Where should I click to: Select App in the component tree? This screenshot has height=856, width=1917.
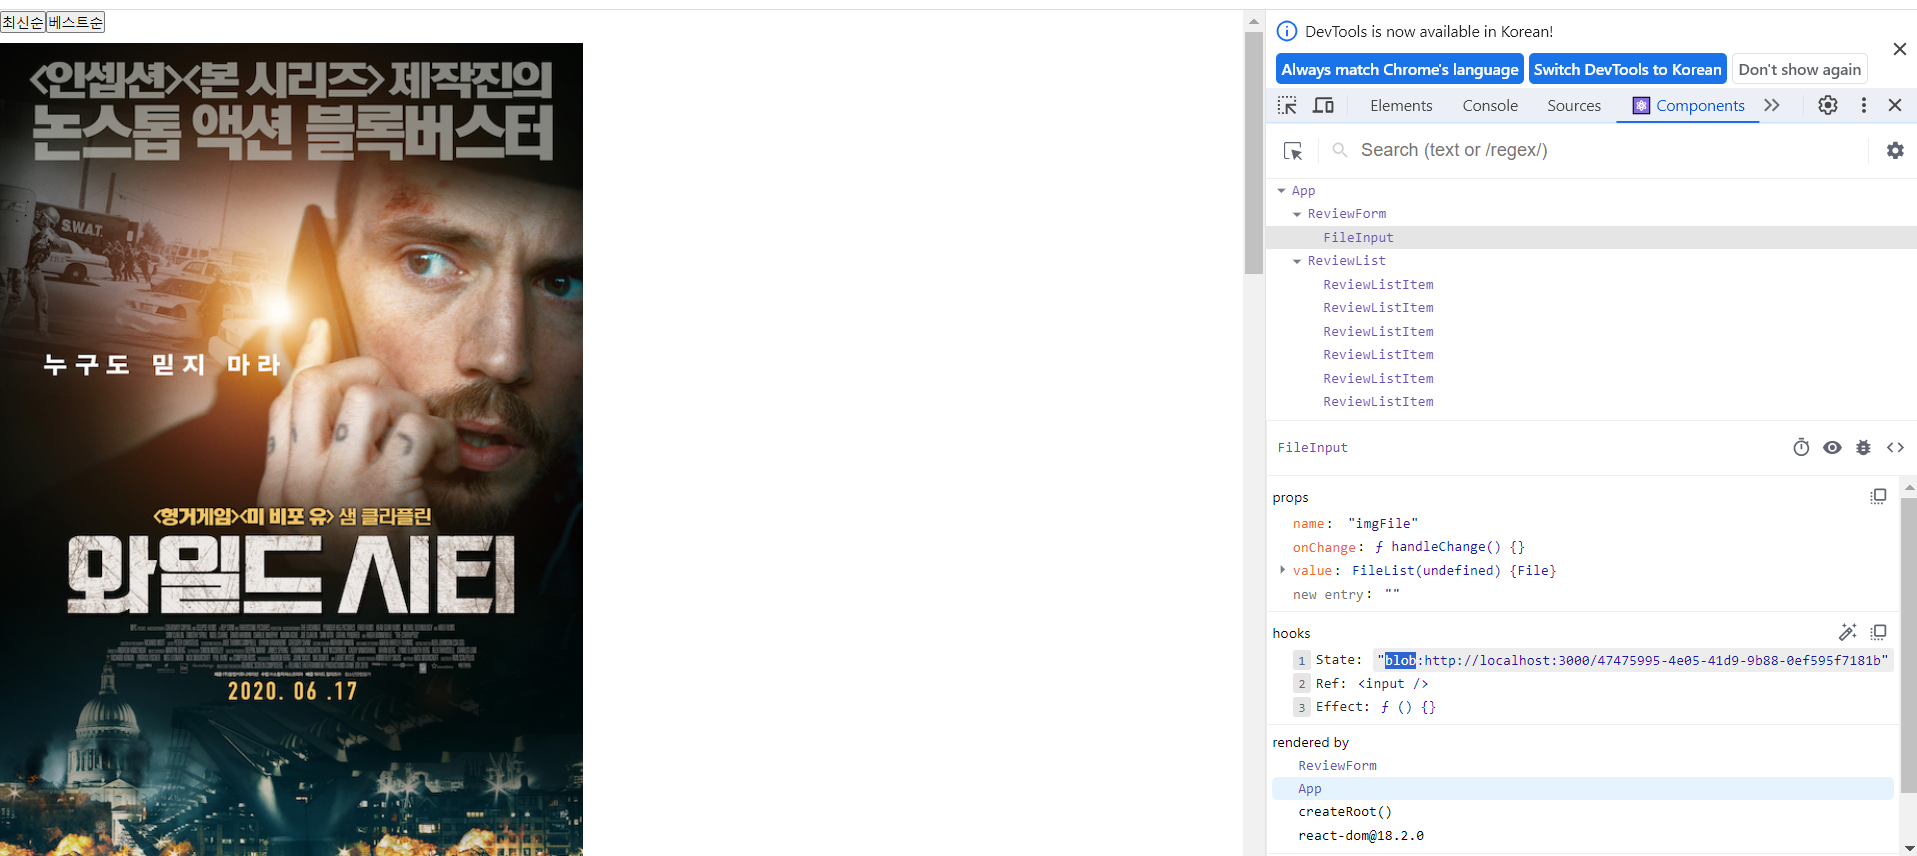click(1303, 190)
